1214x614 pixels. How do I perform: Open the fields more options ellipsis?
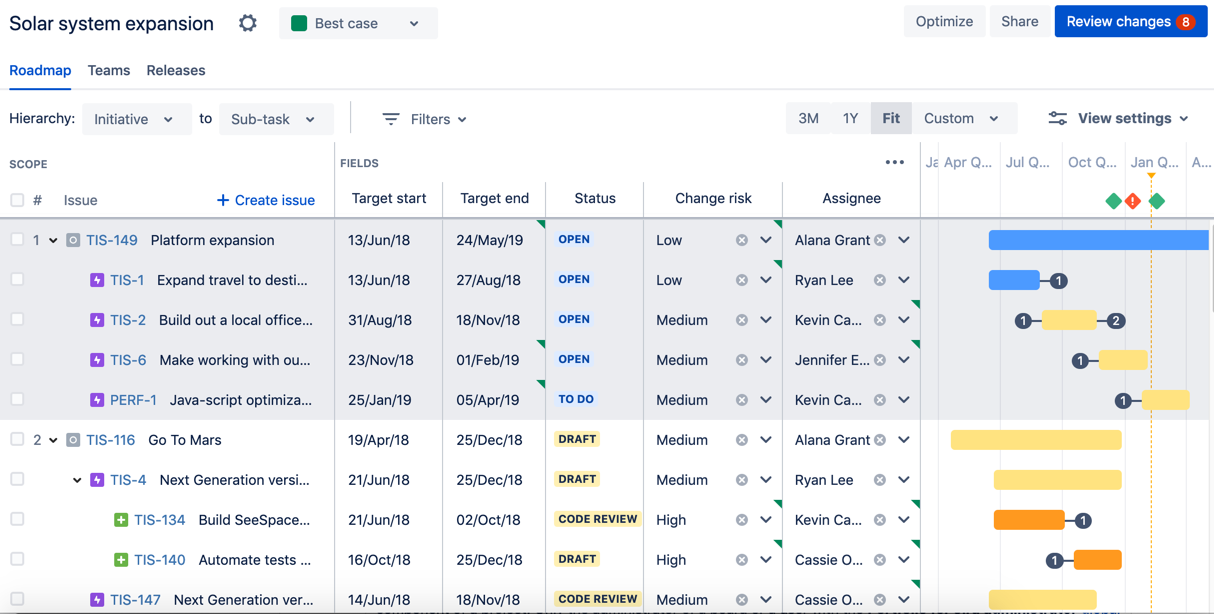895,163
